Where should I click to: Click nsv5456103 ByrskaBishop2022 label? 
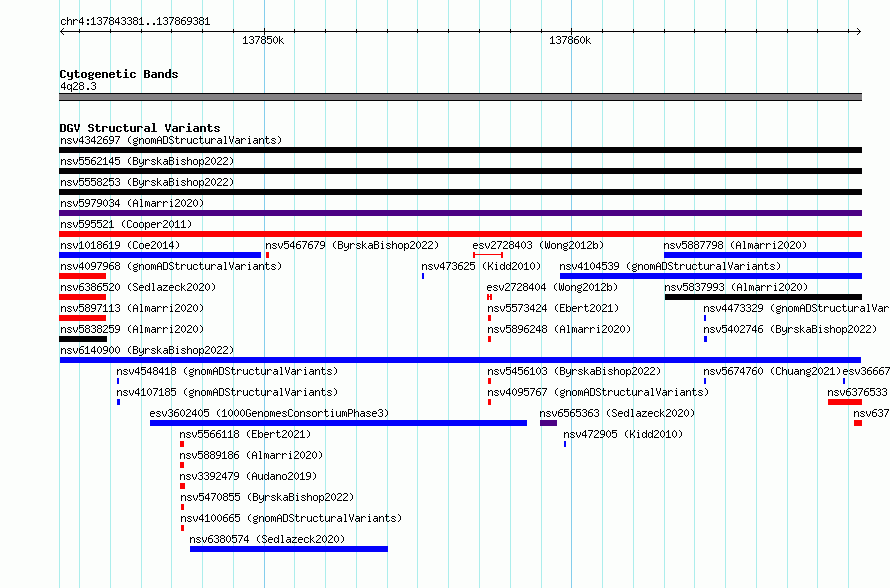coord(574,371)
